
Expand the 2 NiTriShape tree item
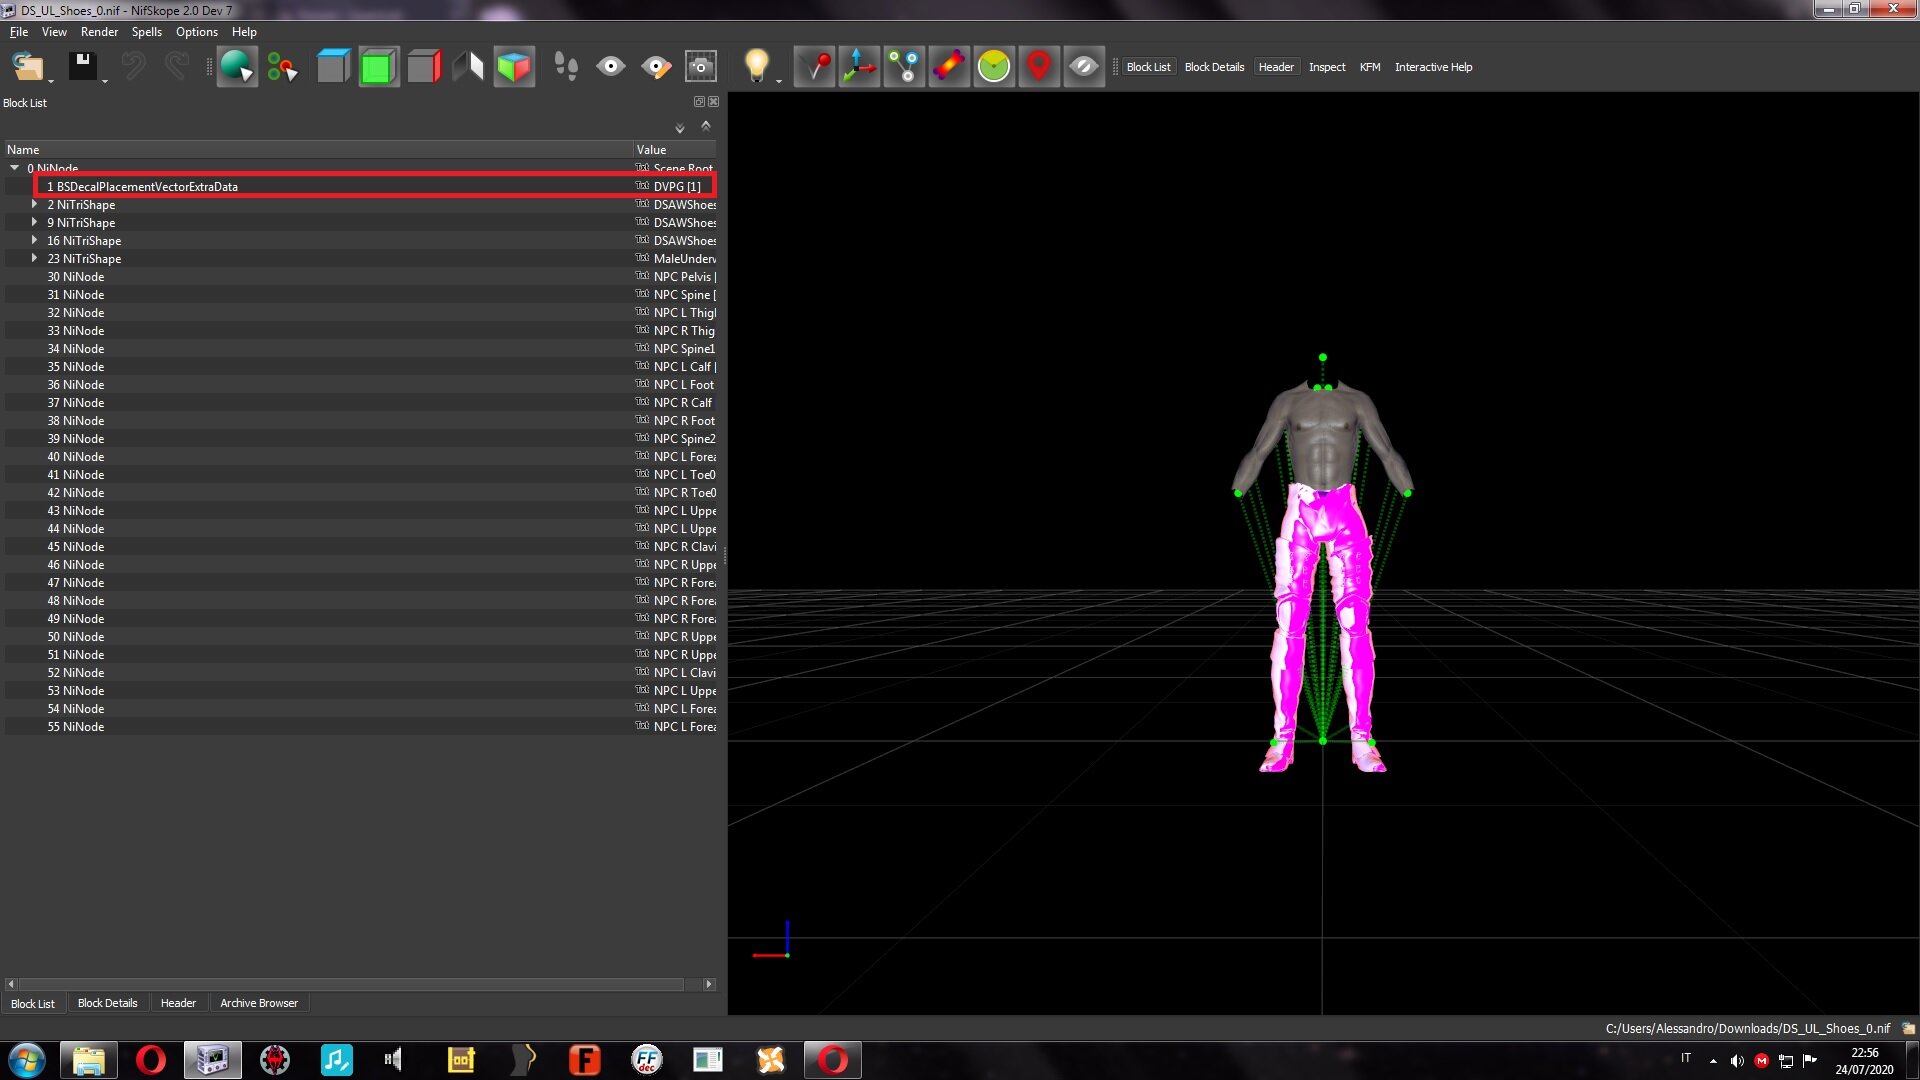coord(36,204)
